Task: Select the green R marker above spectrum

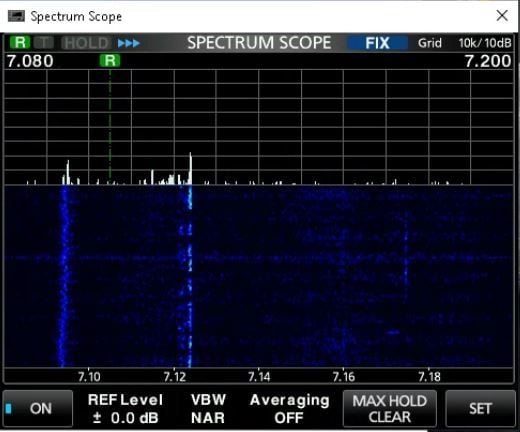Action: [110, 61]
